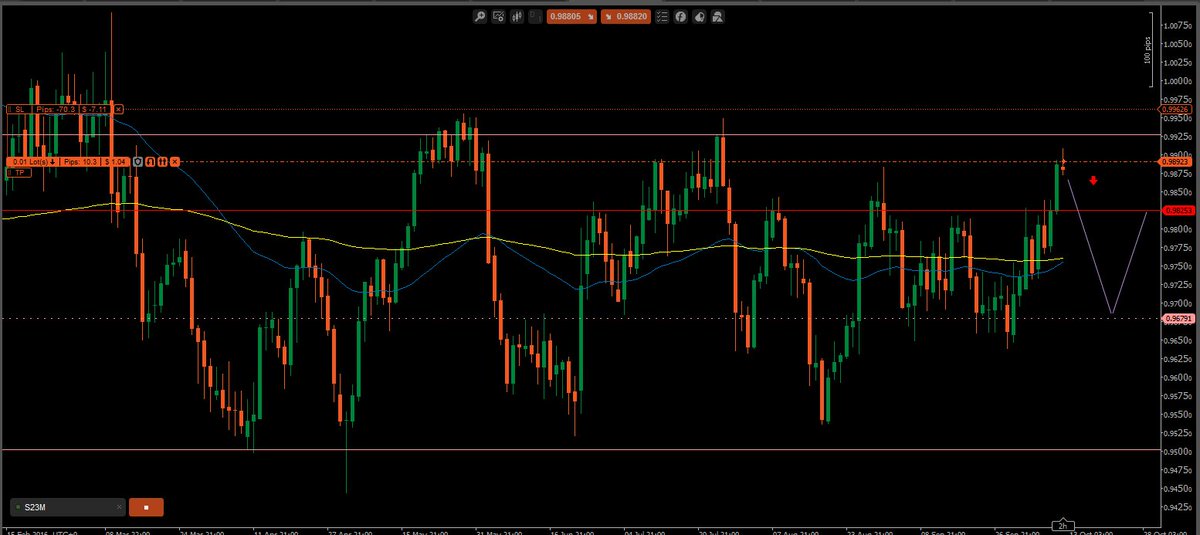Screen dimensions: 1200x535
Task: Click the zoom magnifier icon in the chart toolbar
Action: click(480, 17)
